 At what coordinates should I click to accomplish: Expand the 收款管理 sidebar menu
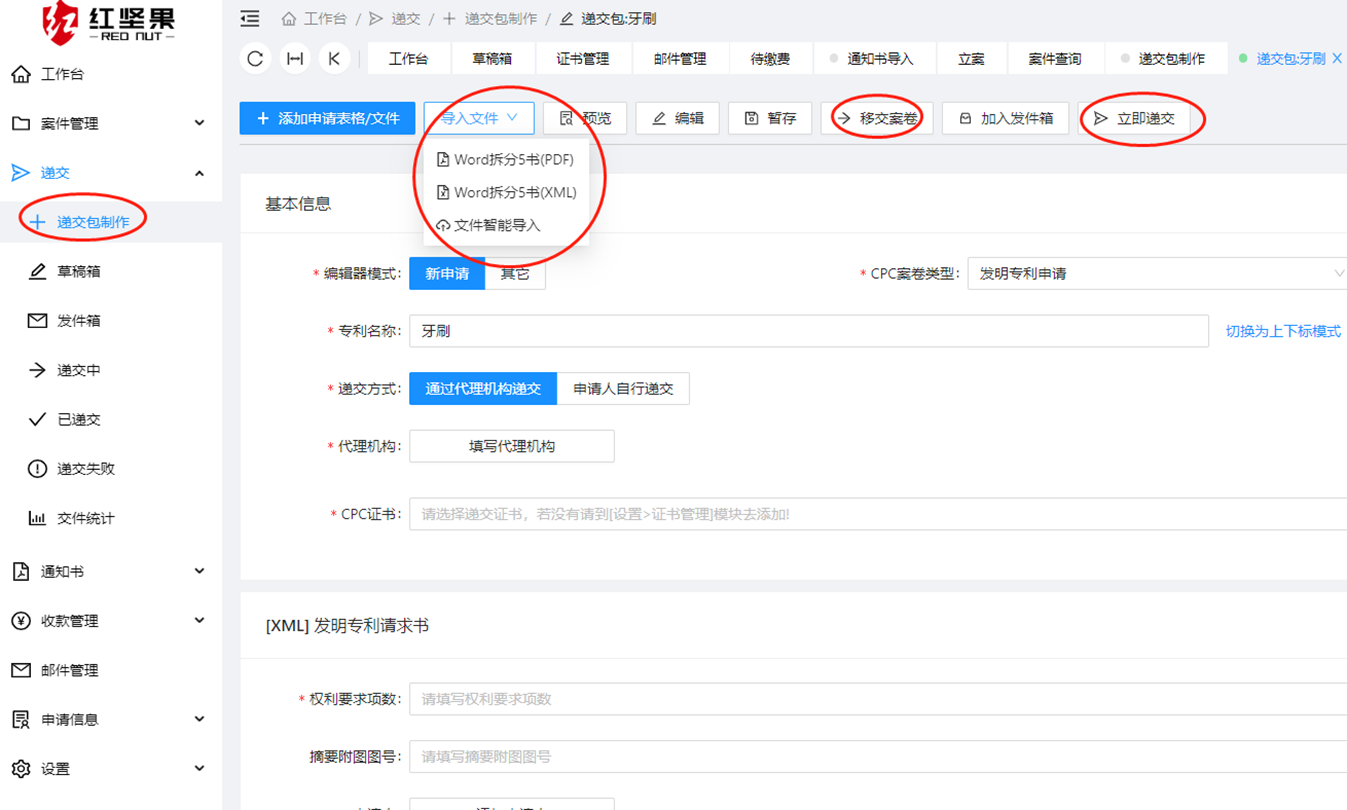coord(199,620)
